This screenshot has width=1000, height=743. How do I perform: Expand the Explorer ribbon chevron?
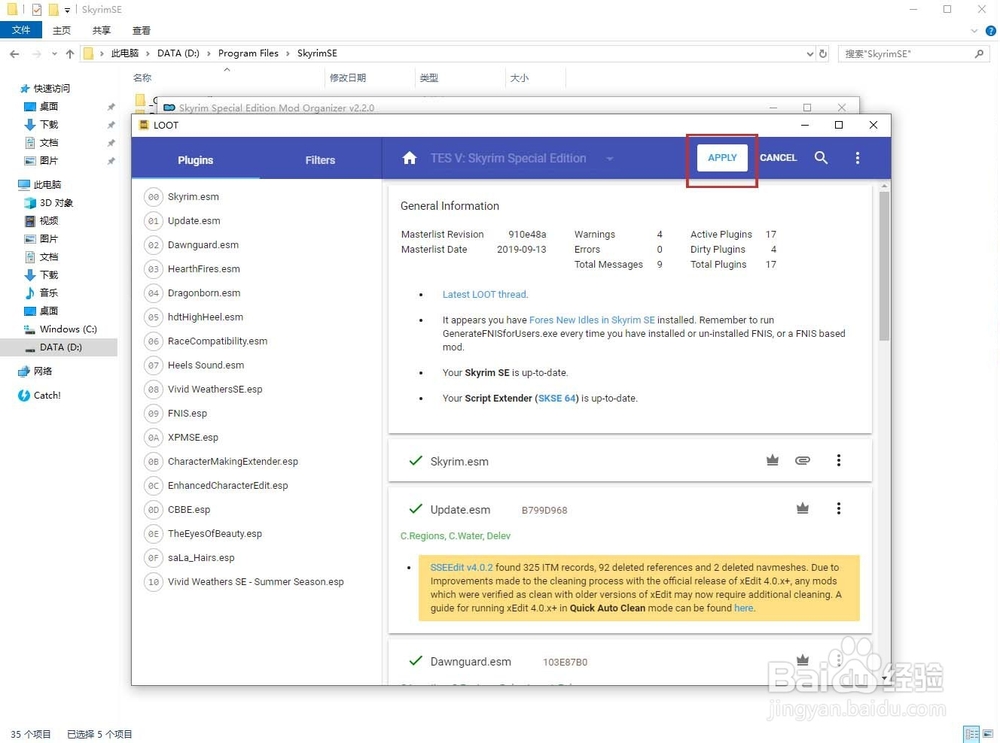click(x=974, y=31)
